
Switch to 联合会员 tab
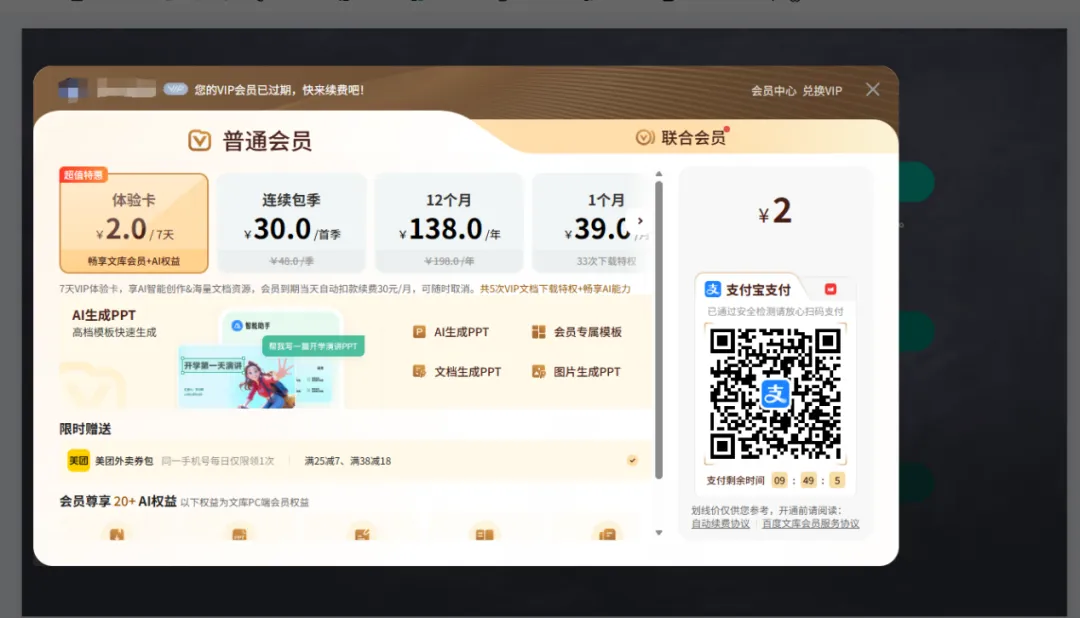(x=681, y=138)
